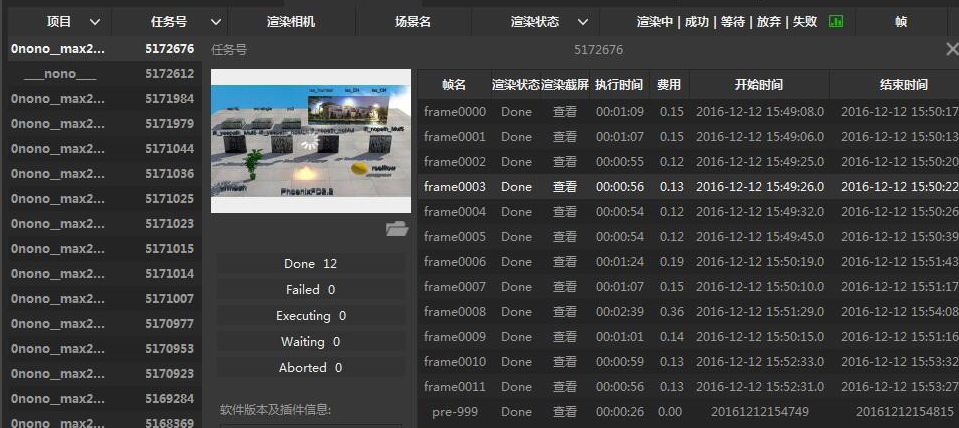Click the Failed 0 status counter
This screenshot has height=428, width=959.
pyautogui.click(x=311, y=290)
